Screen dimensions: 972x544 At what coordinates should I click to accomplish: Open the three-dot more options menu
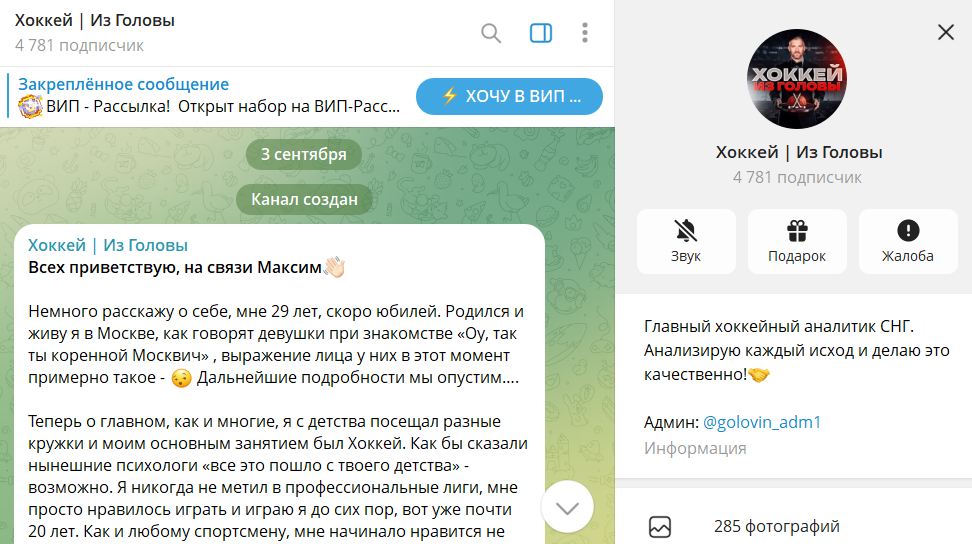585,33
